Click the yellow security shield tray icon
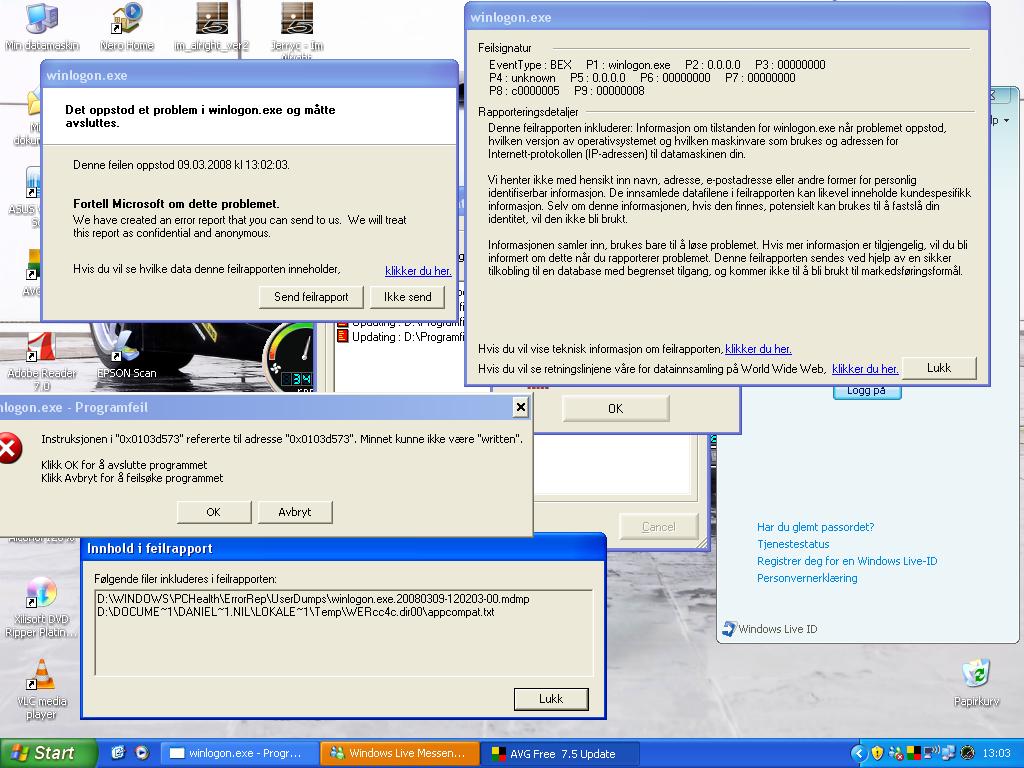The height and width of the screenshot is (768, 1024). pyautogui.click(x=877, y=754)
